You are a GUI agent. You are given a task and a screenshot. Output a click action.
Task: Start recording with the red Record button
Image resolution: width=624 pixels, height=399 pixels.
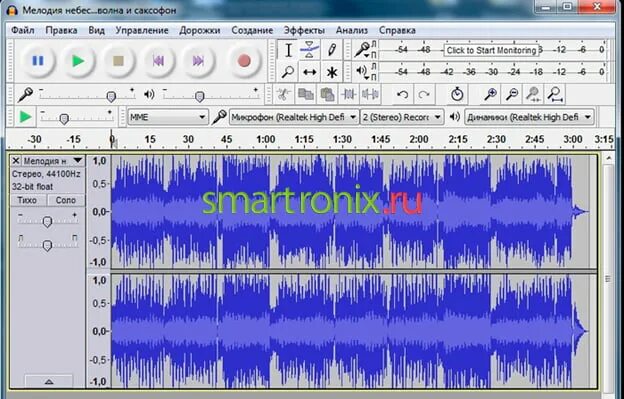coord(244,61)
